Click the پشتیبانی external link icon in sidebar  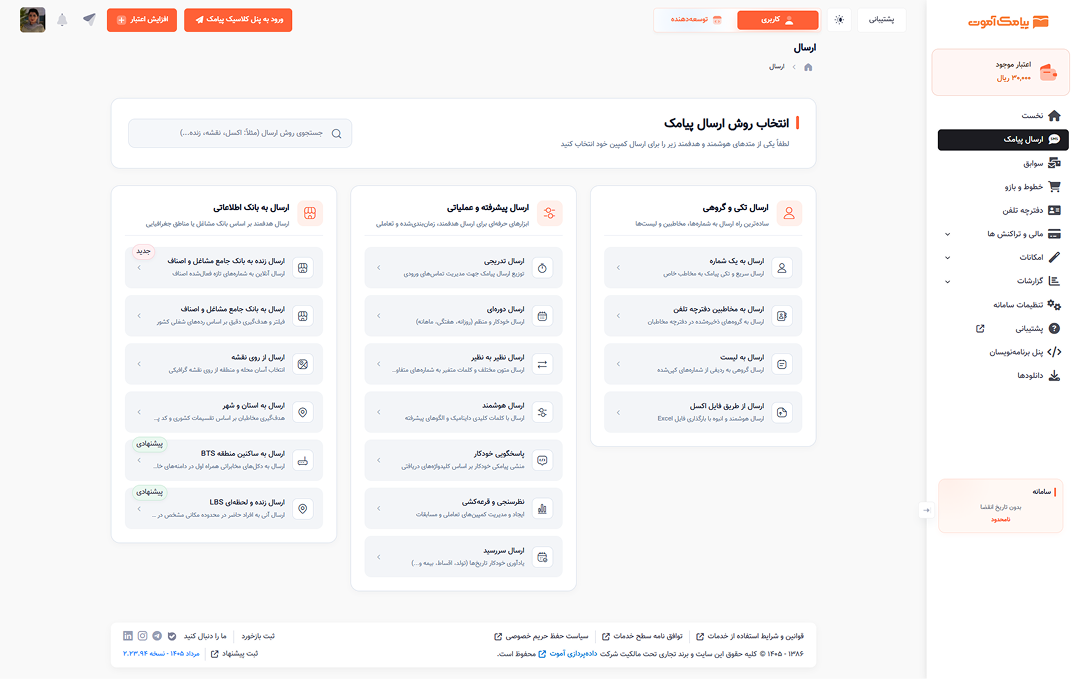pyautogui.click(x=980, y=329)
